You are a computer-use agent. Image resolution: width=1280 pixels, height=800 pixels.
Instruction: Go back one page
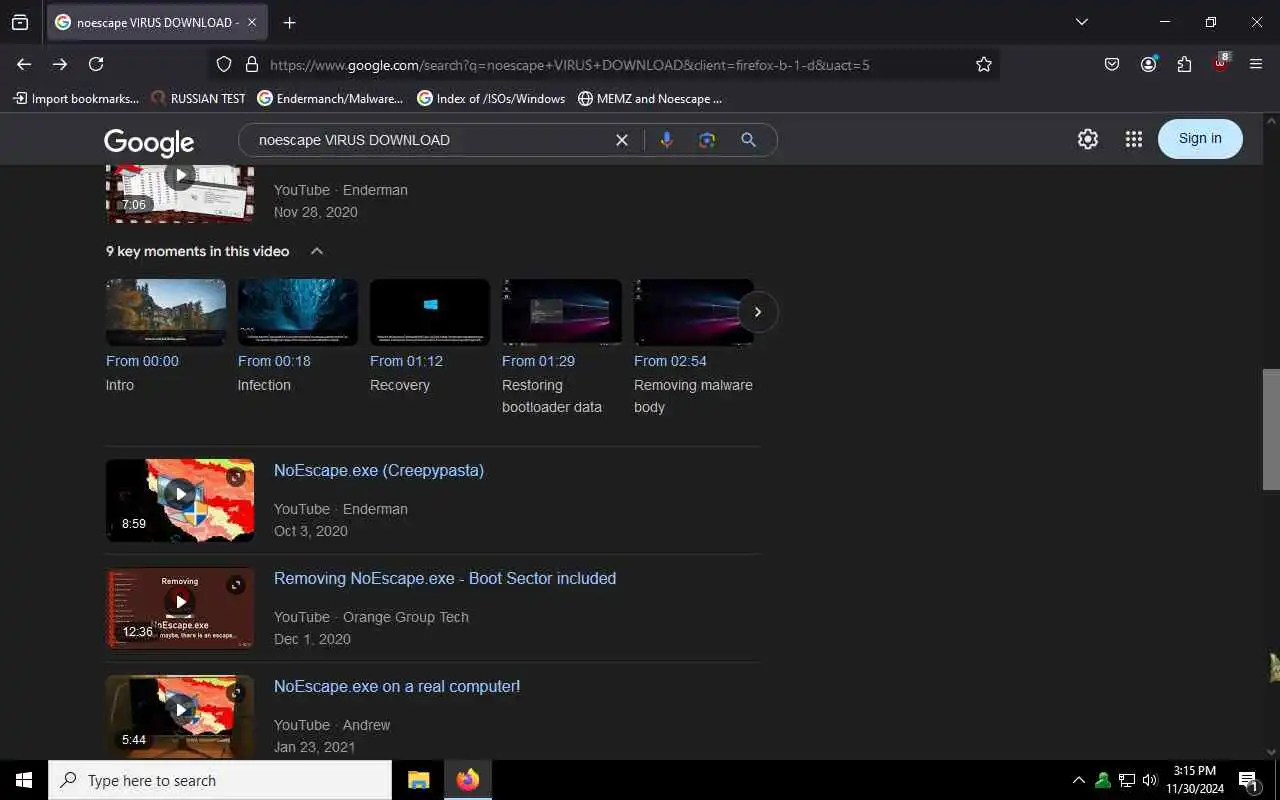[24, 64]
